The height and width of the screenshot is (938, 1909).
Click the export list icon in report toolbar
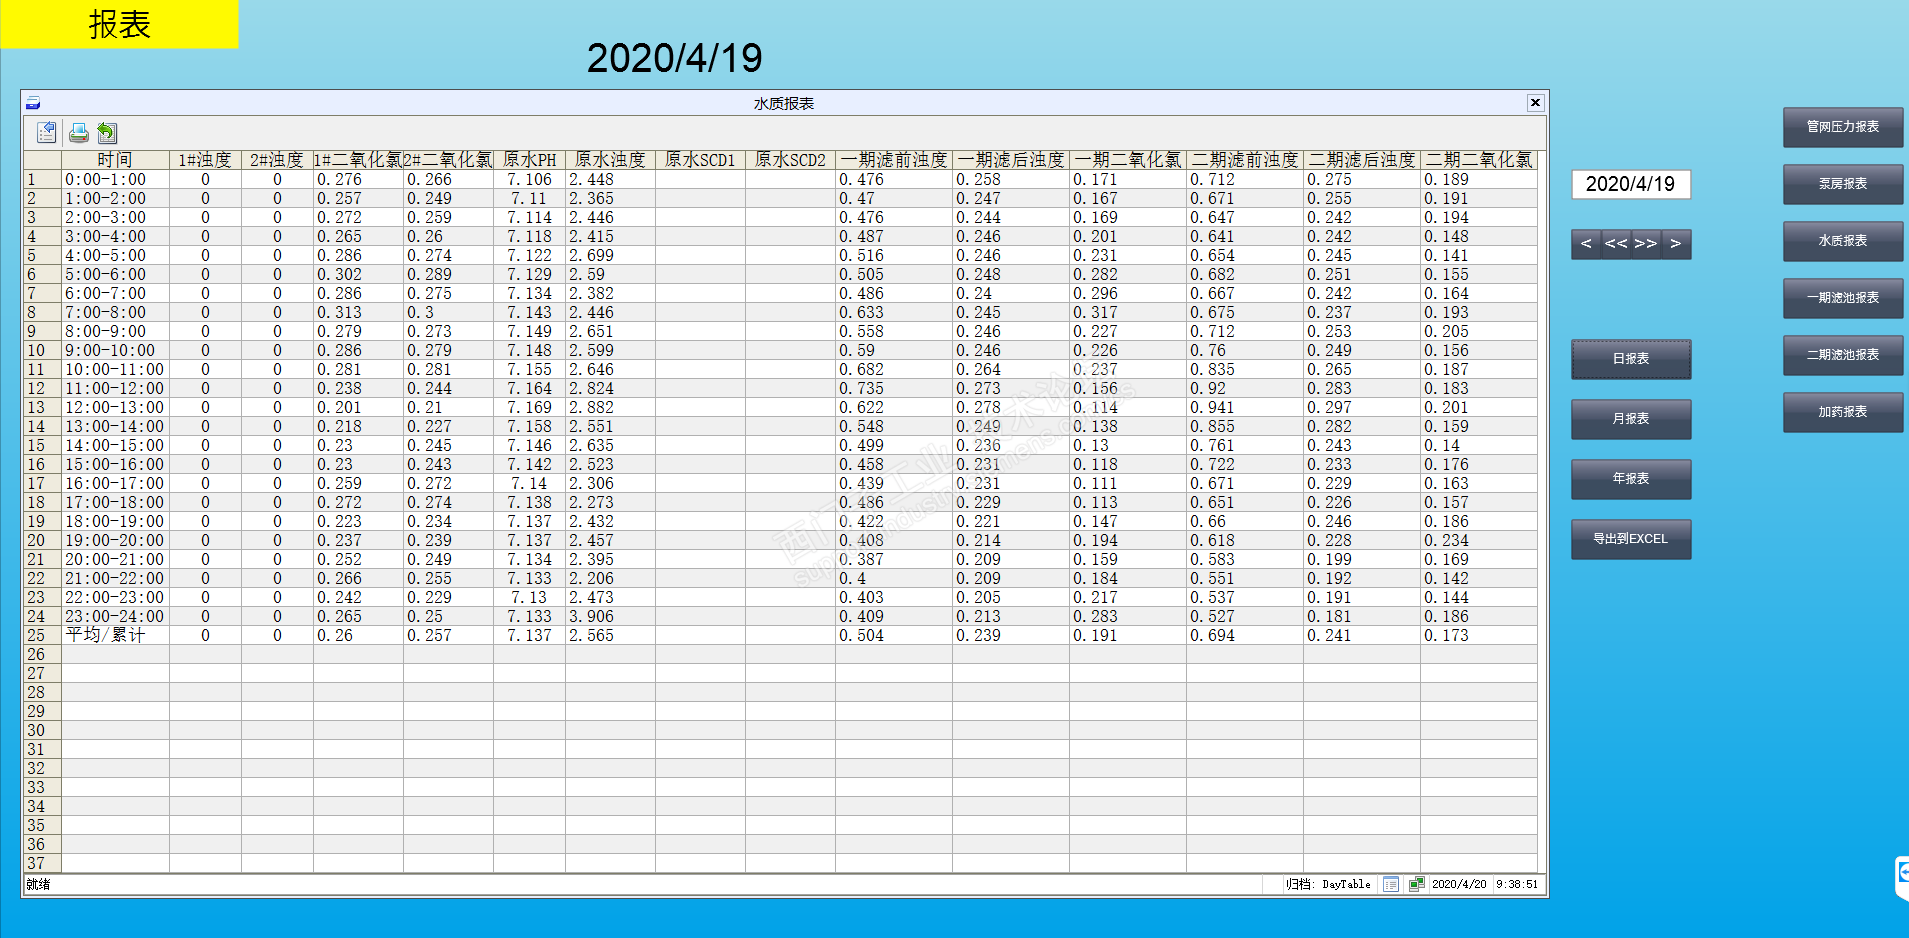46,132
